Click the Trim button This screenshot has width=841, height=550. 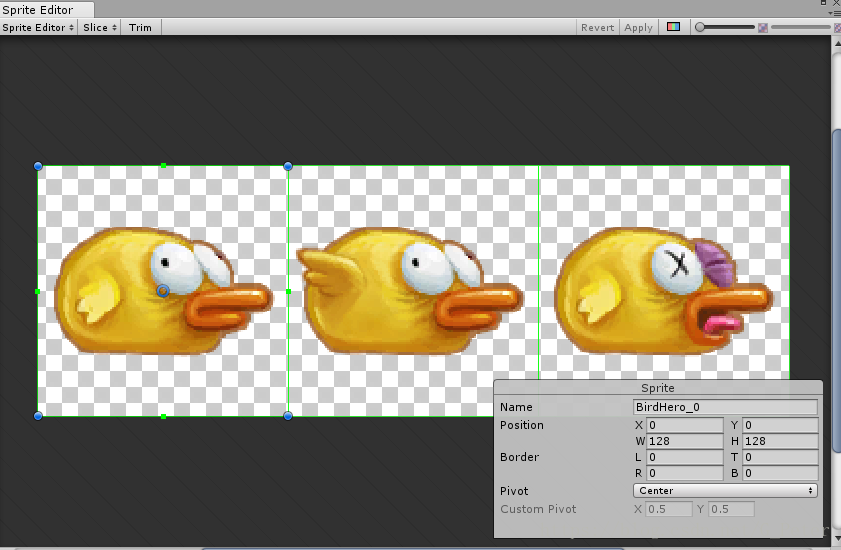(x=141, y=27)
